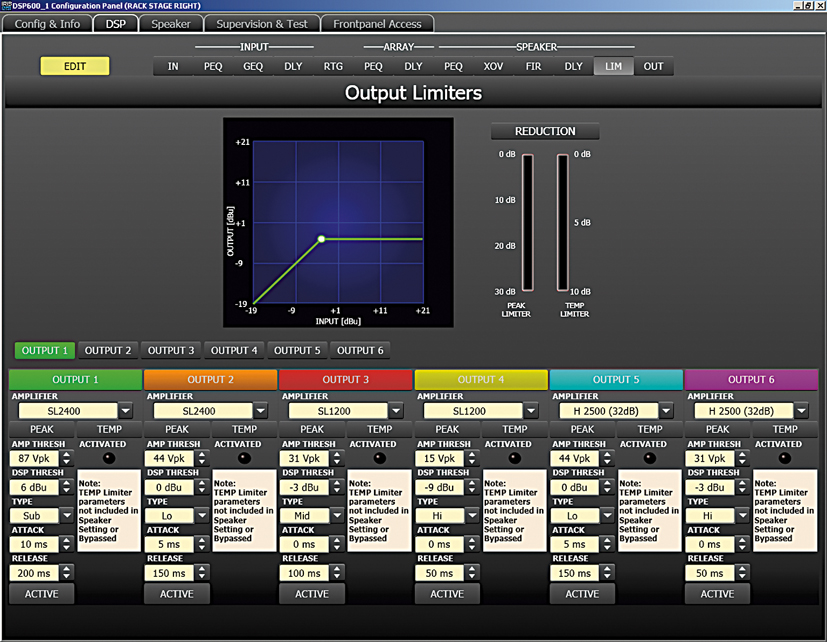Select the DSP tab
This screenshot has height=642, width=827.
coord(116,24)
